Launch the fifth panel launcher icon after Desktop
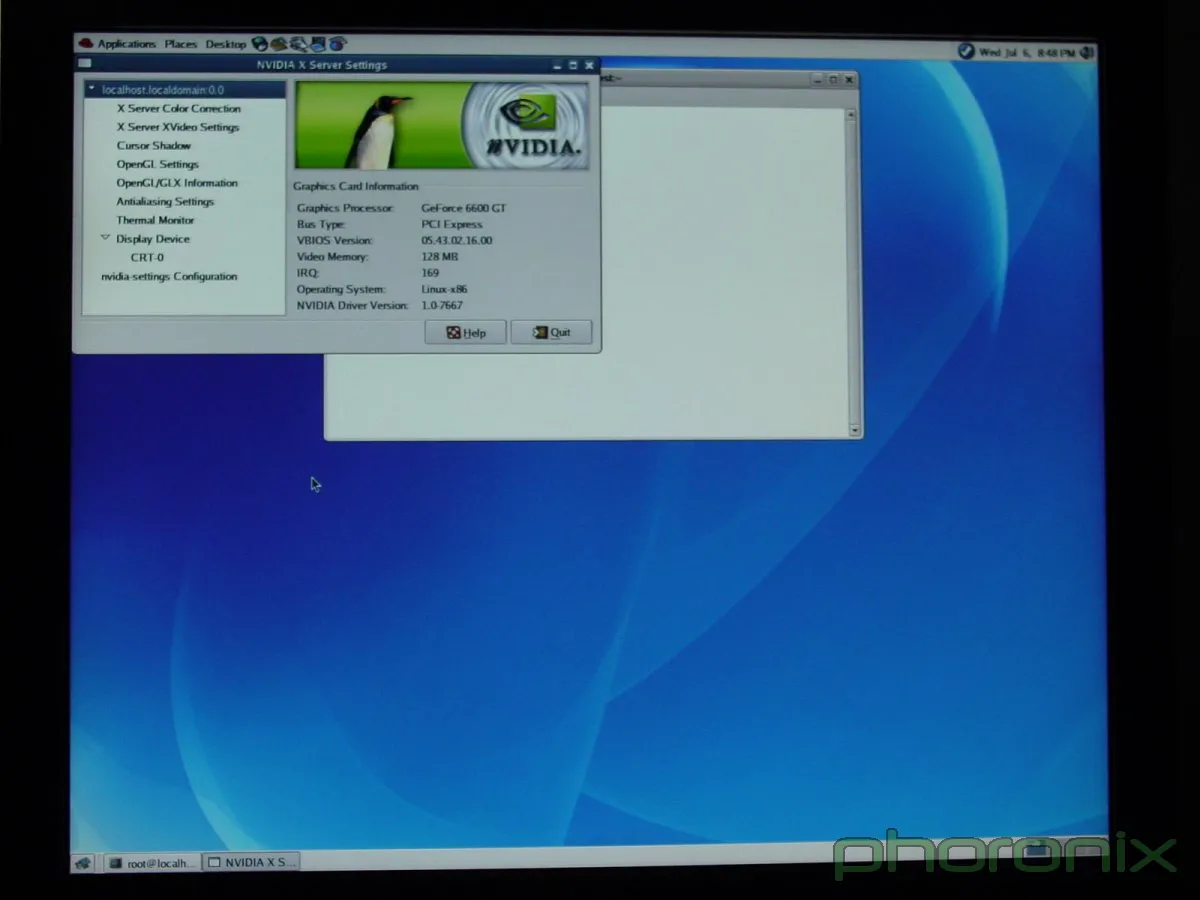Image resolution: width=1200 pixels, height=900 pixels. [x=338, y=44]
